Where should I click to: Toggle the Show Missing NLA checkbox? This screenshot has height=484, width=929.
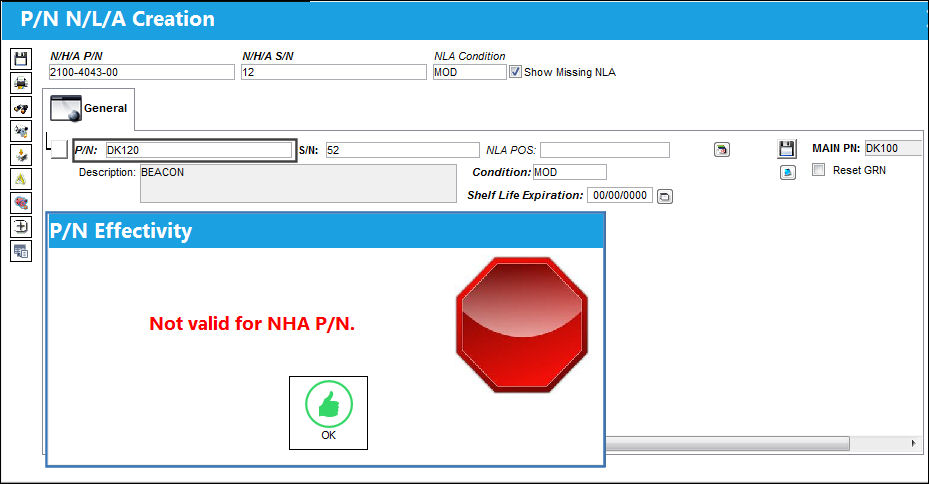coord(515,72)
